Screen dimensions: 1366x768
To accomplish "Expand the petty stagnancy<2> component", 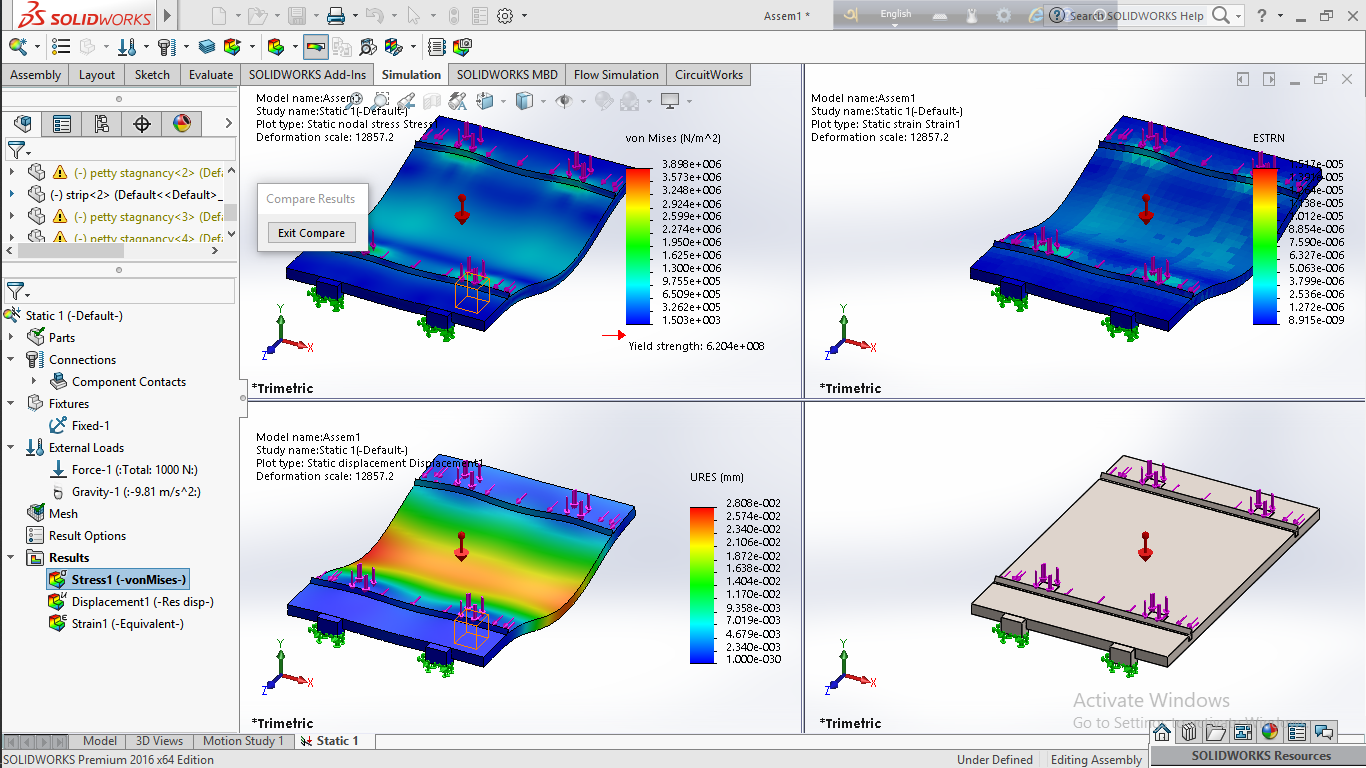I will 12,172.
